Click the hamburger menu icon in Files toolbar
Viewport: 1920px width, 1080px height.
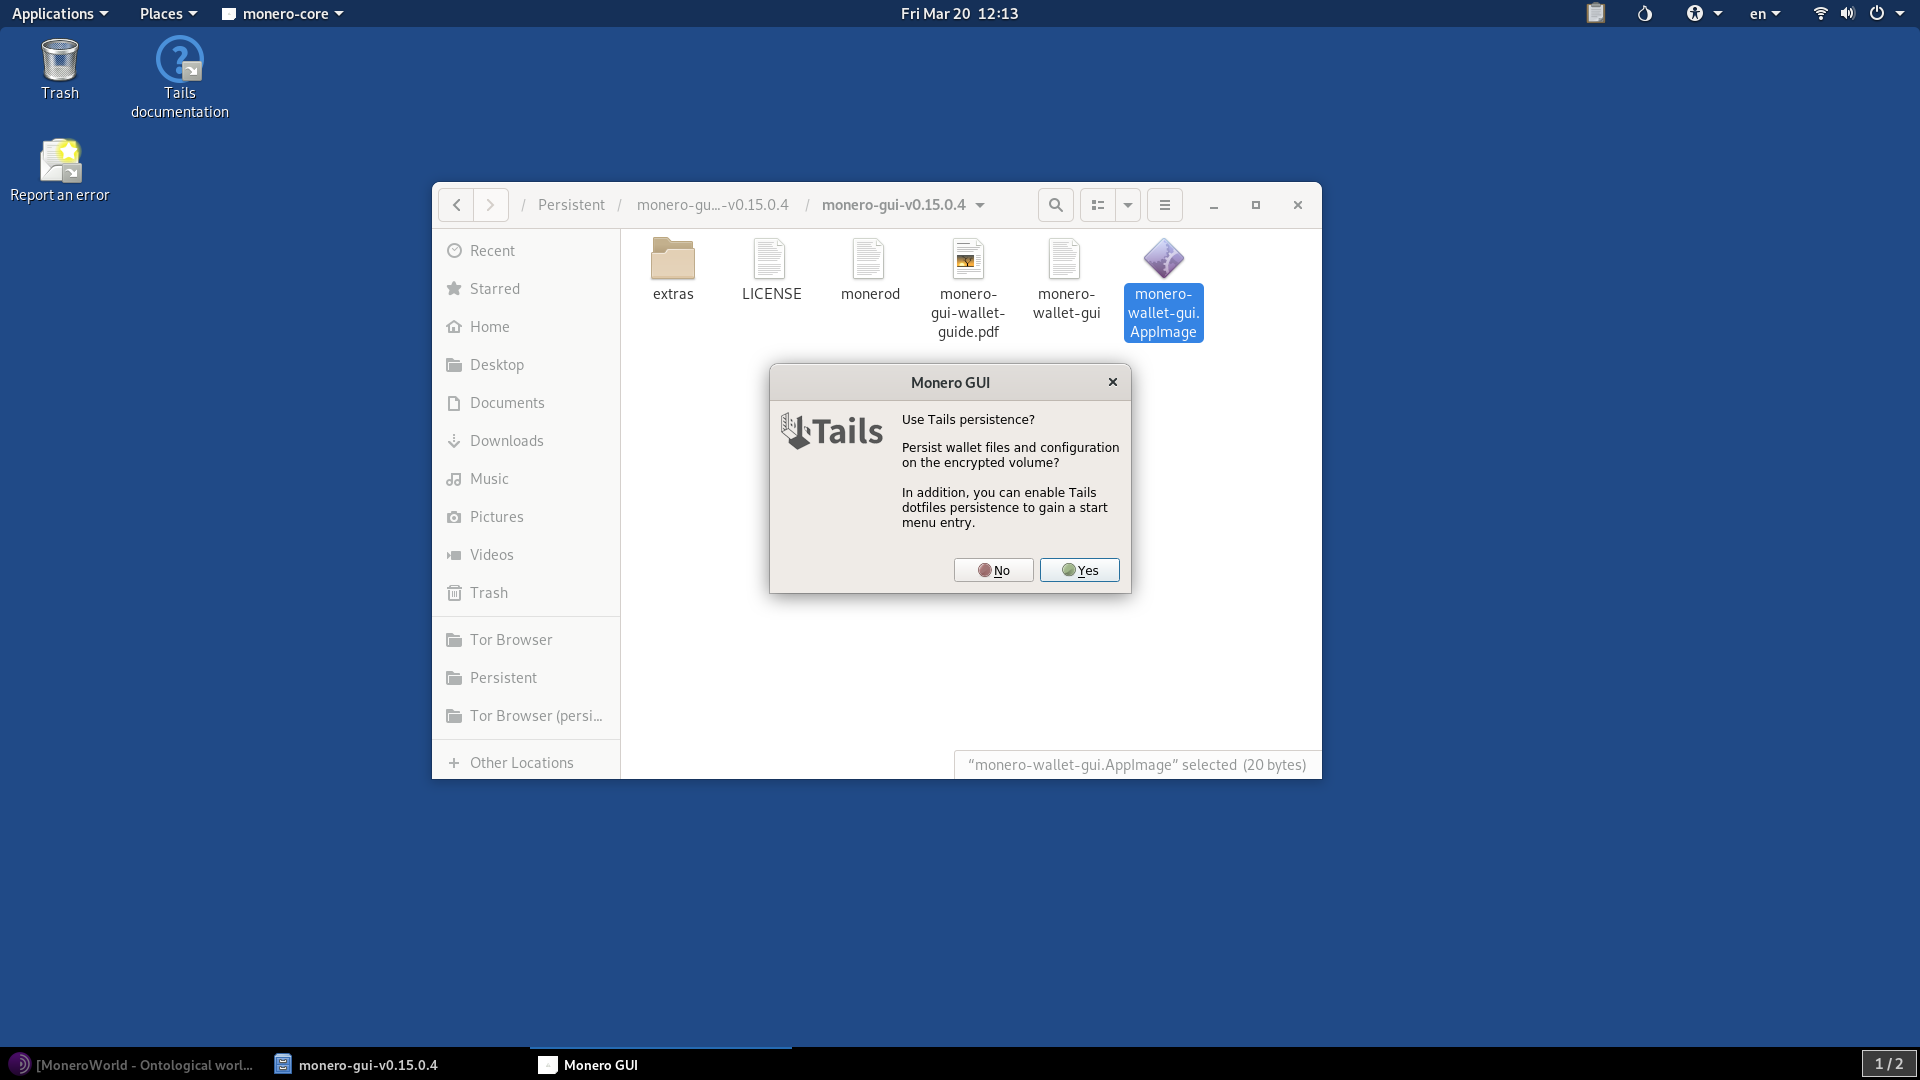click(1163, 204)
